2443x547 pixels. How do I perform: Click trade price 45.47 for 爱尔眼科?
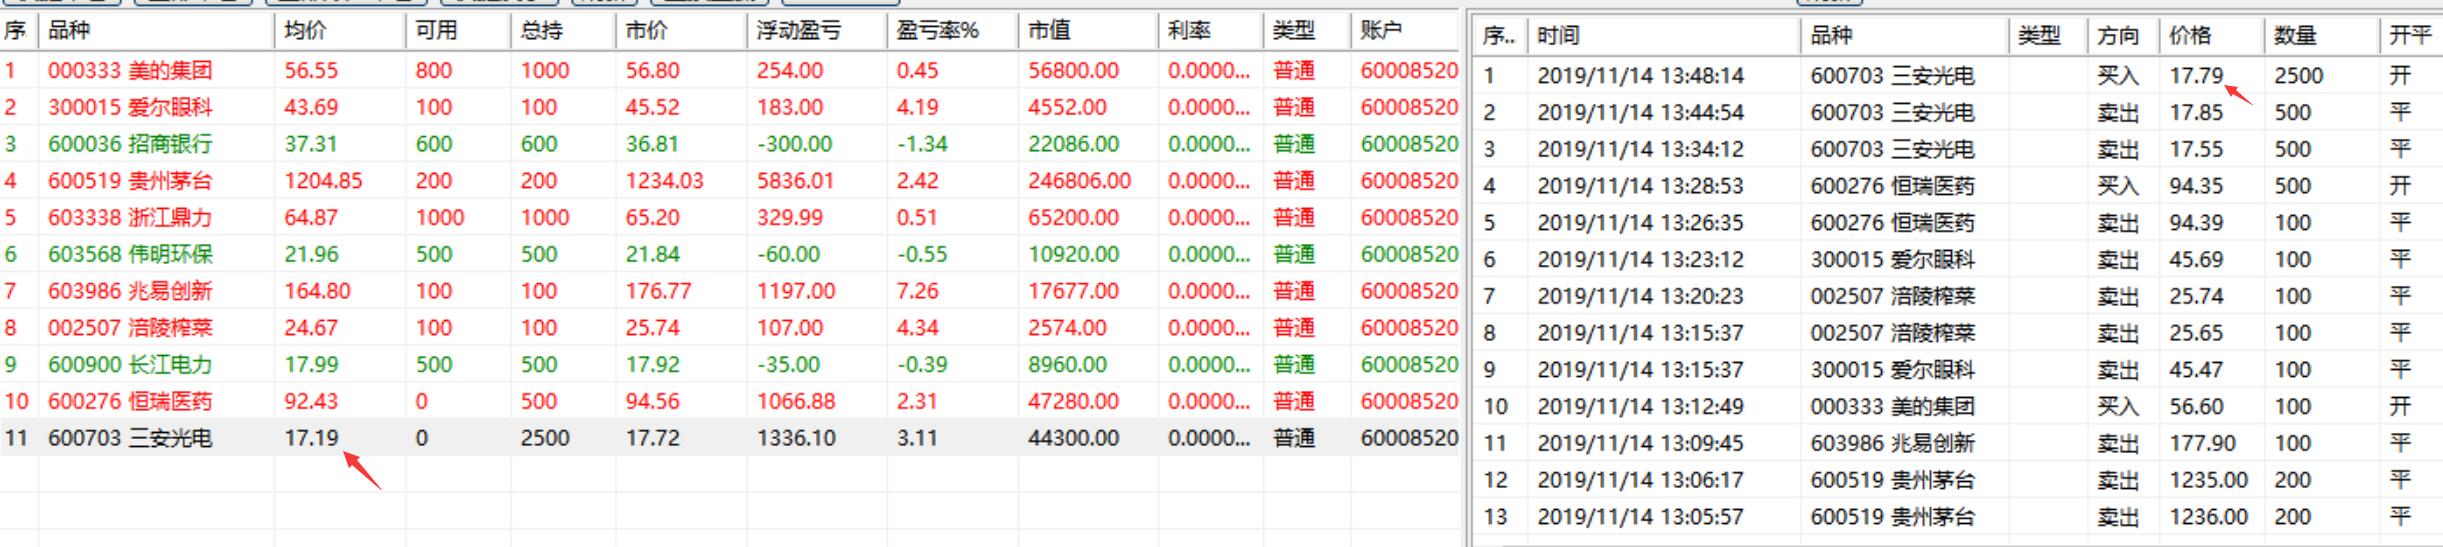click(2196, 369)
